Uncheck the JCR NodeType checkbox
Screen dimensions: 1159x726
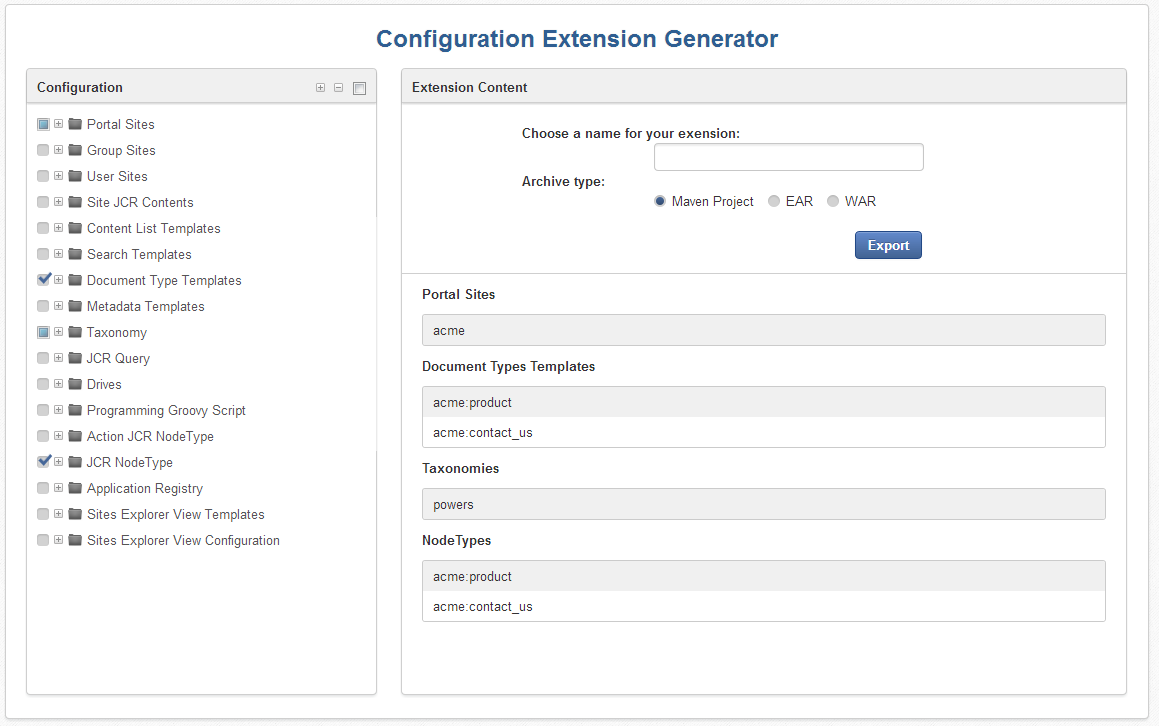(44, 462)
